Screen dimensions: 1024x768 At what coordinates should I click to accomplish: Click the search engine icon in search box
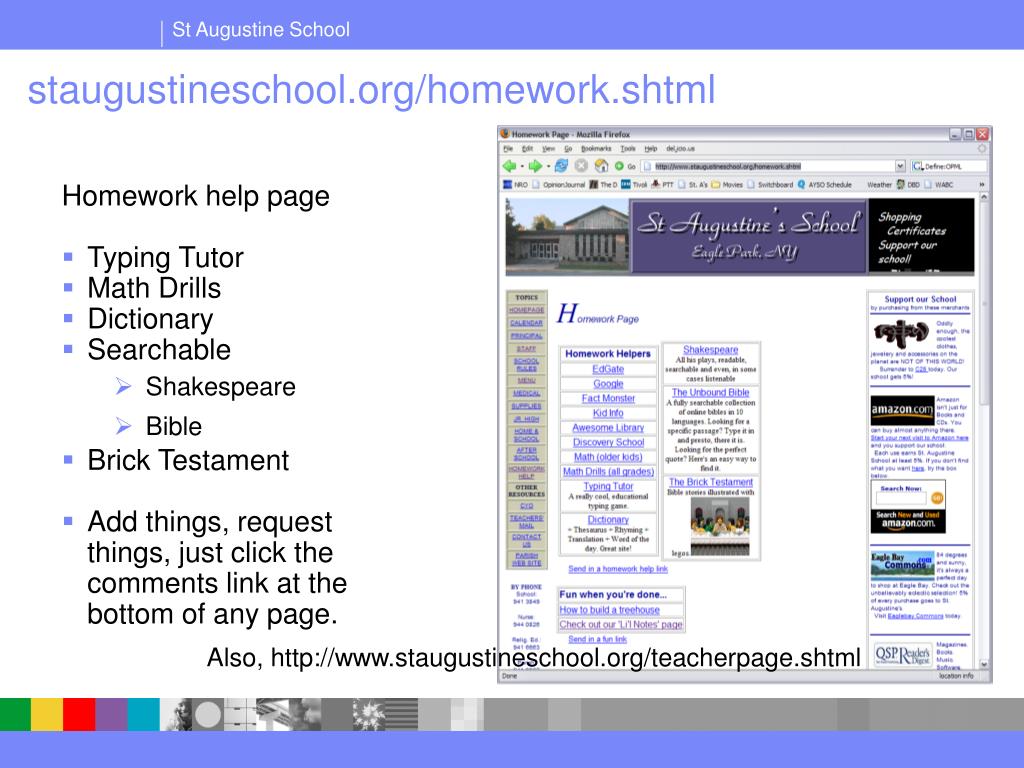(x=918, y=167)
